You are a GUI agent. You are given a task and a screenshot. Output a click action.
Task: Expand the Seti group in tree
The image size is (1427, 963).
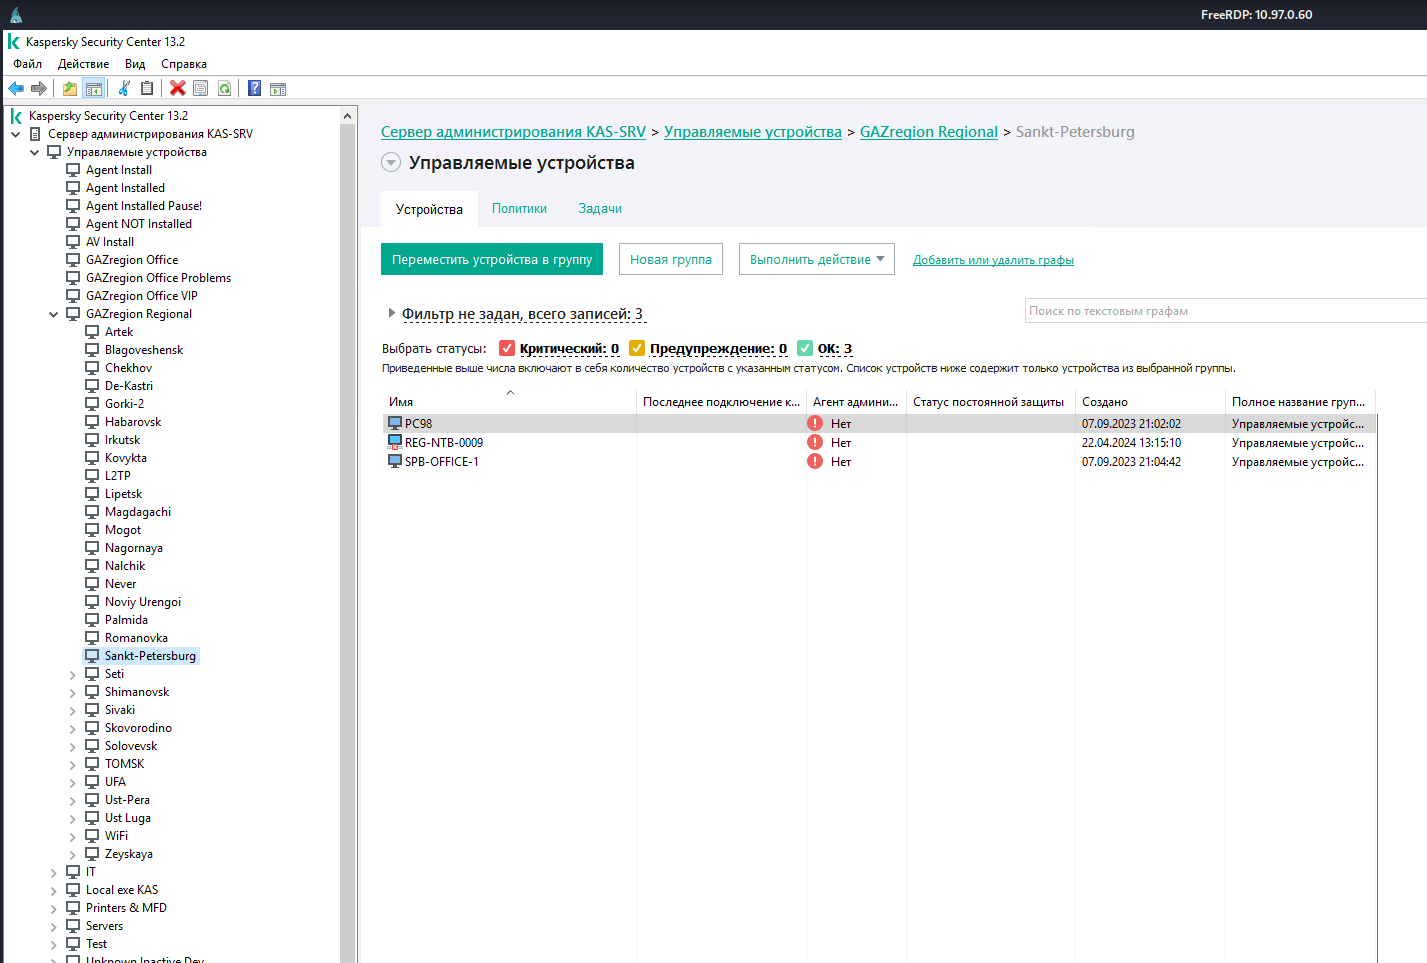pos(73,675)
